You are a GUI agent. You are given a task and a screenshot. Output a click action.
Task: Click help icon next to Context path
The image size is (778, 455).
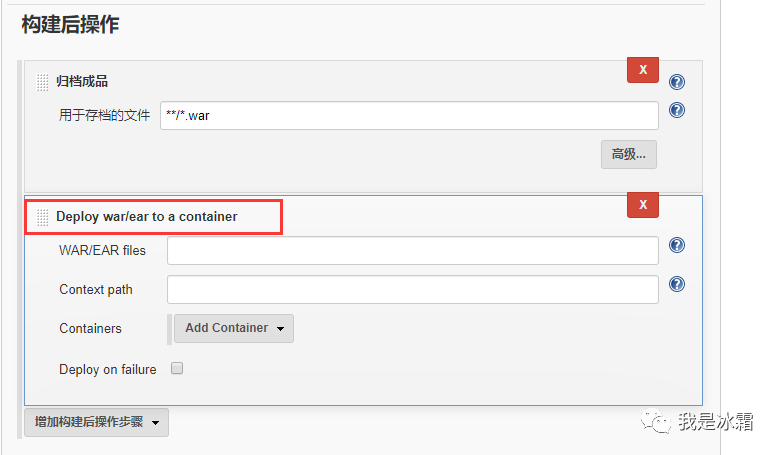(677, 284)
